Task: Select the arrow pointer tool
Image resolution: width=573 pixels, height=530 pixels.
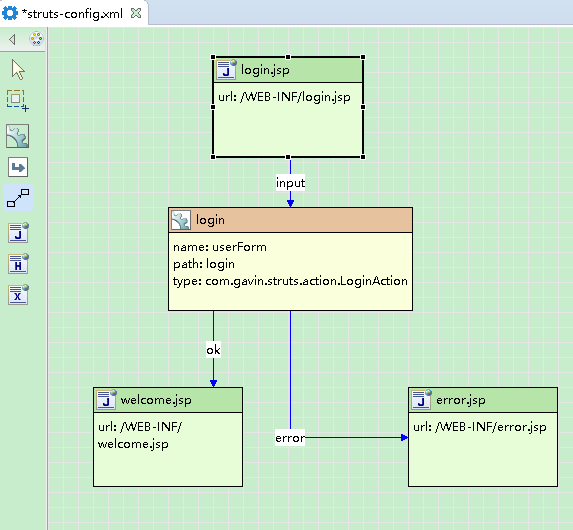Action: [x=18, y=69]
